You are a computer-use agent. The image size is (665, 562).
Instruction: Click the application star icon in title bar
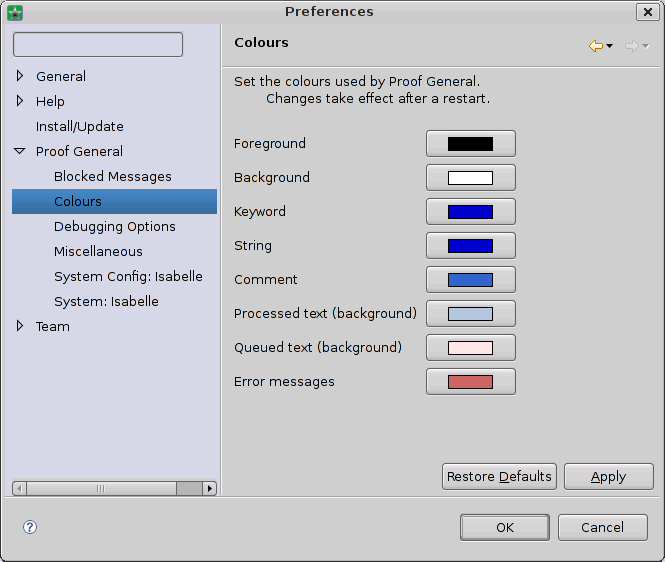(15, 13)
